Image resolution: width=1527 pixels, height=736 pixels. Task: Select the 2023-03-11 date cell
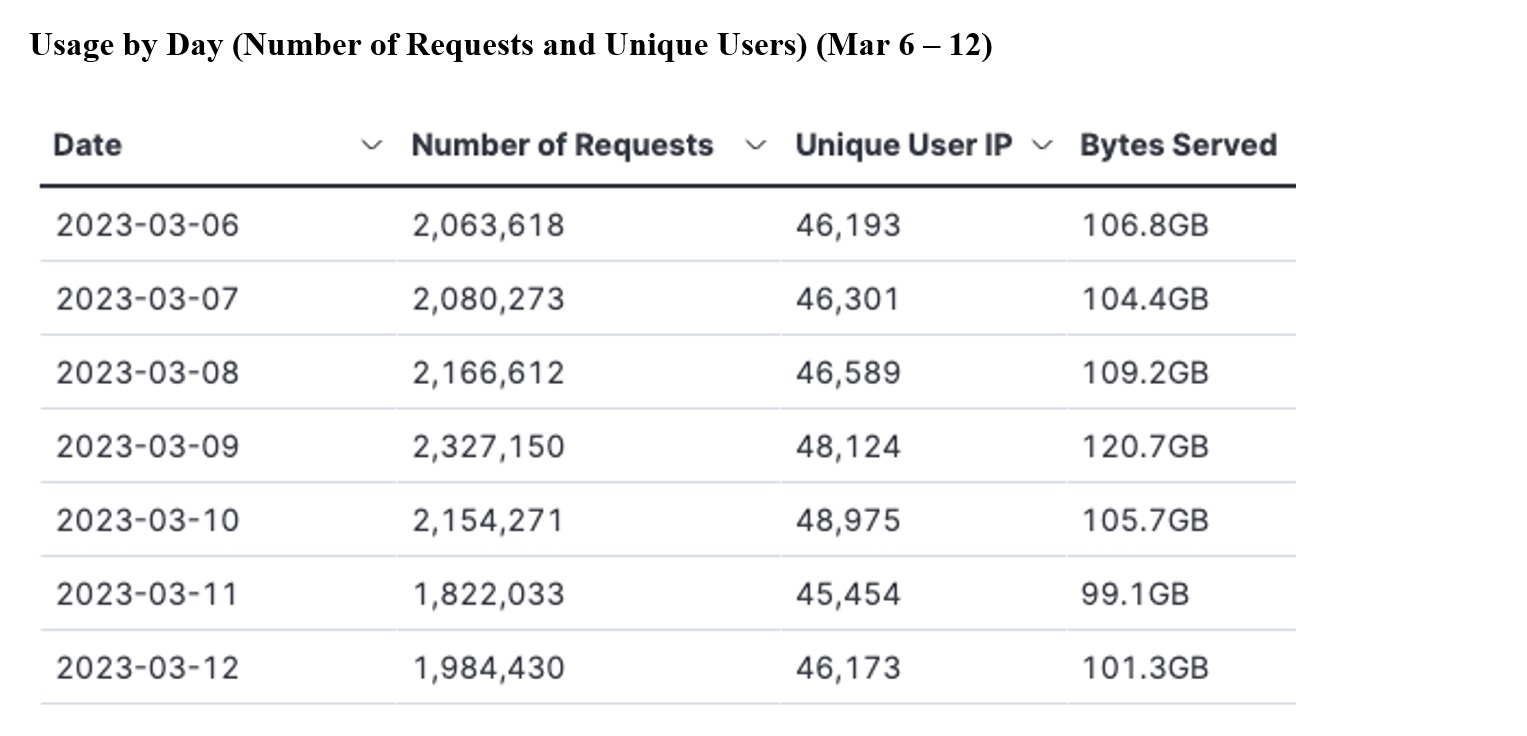148,594
